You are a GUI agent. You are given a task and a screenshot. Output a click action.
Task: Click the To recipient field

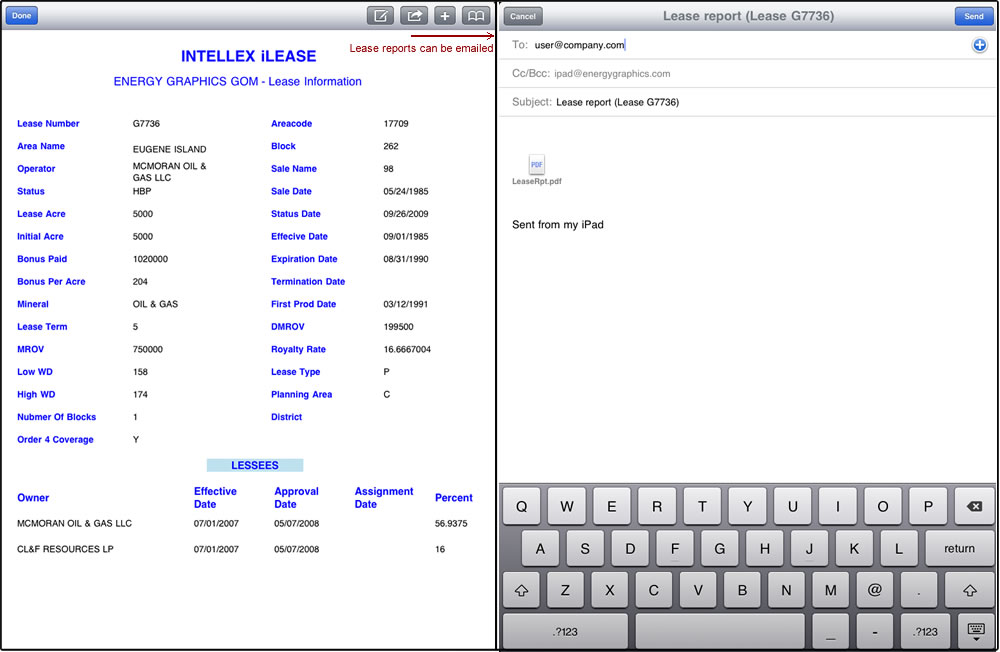747,45
